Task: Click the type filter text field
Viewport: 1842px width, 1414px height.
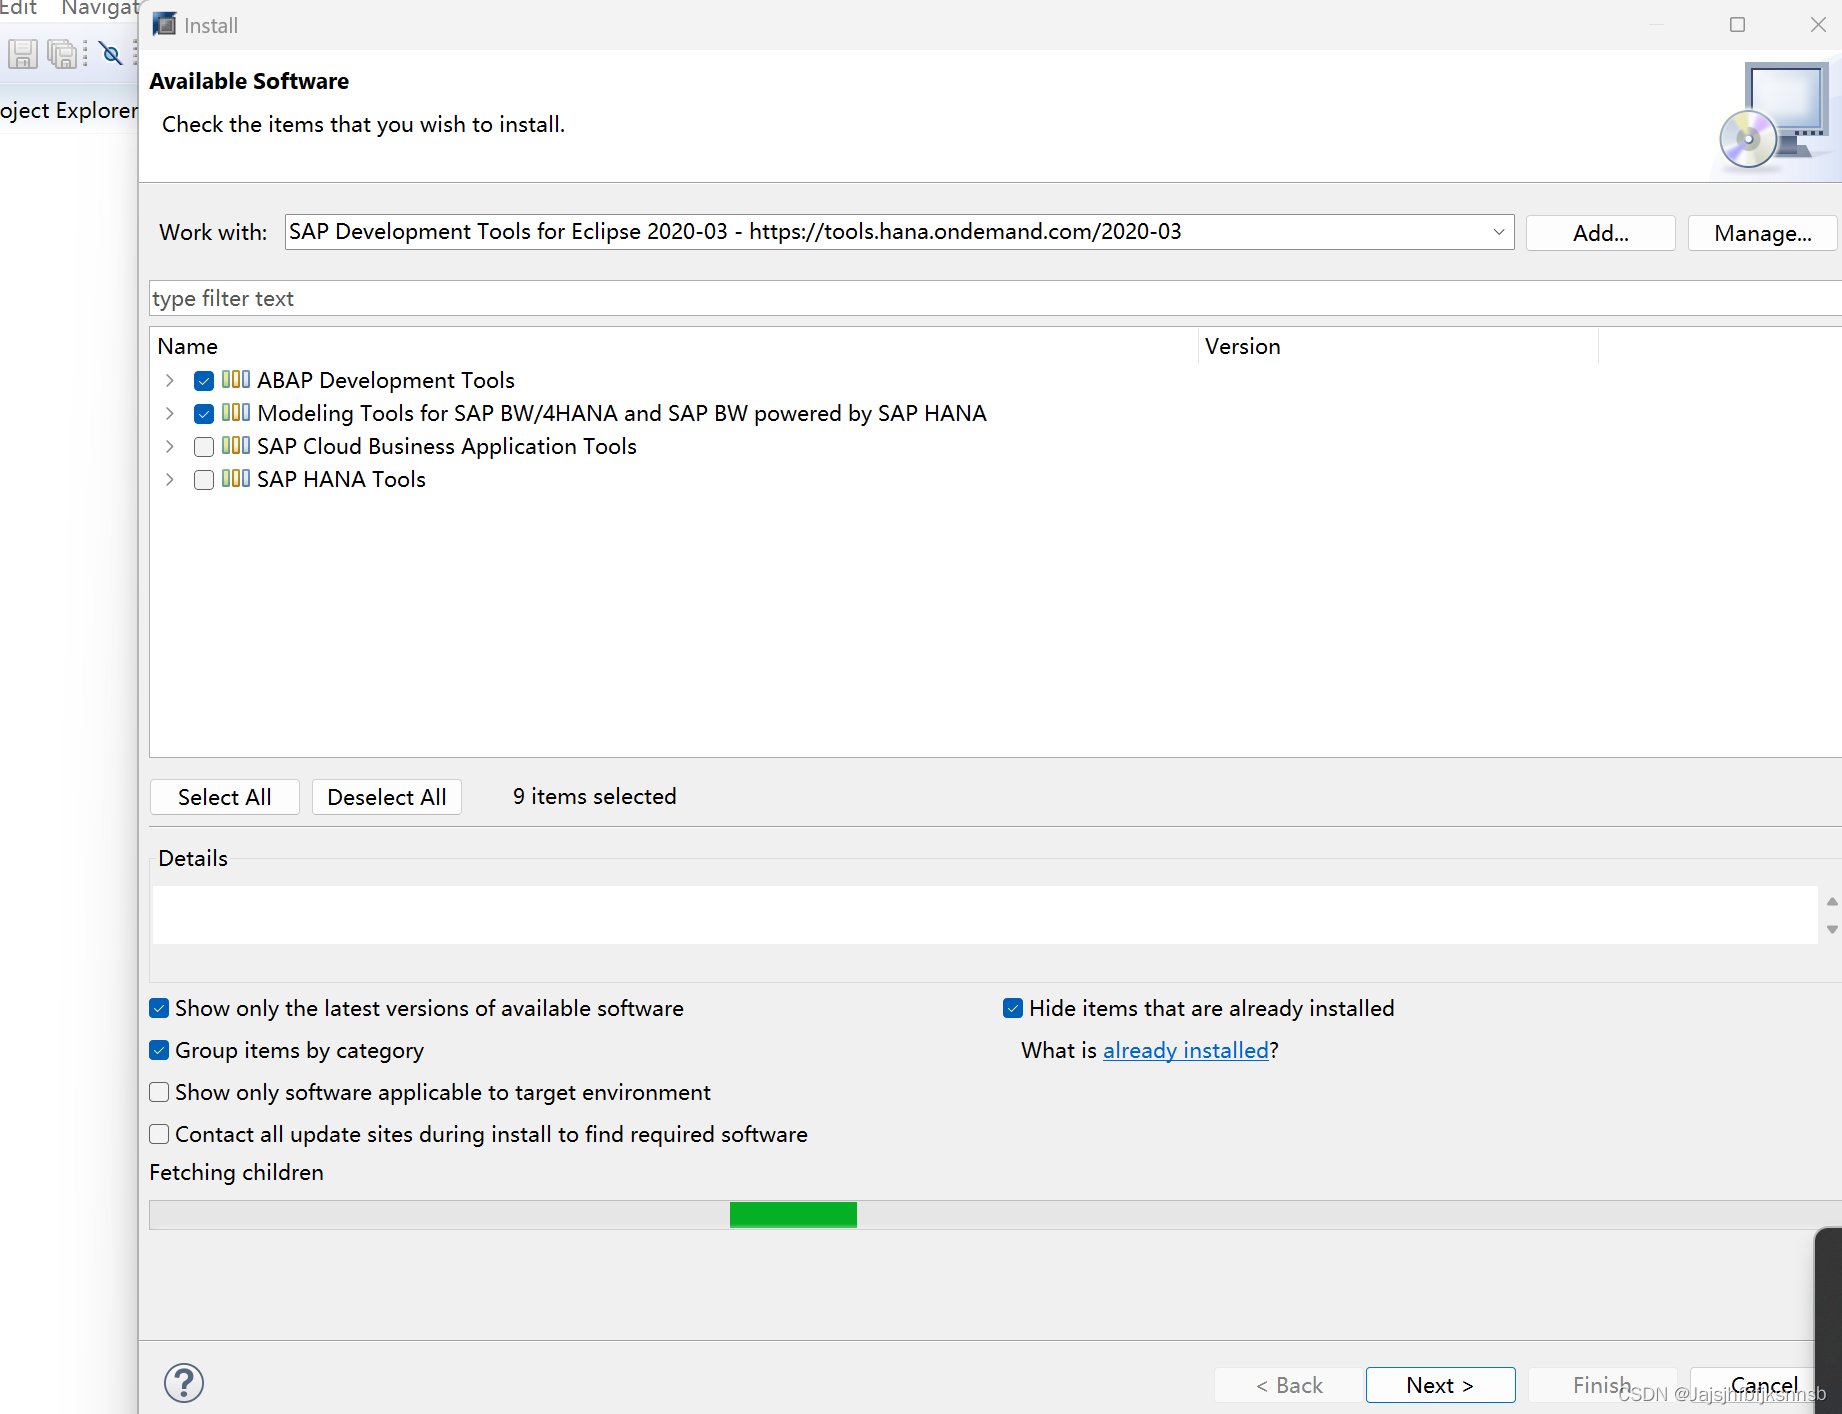Action: pos(995,298)
